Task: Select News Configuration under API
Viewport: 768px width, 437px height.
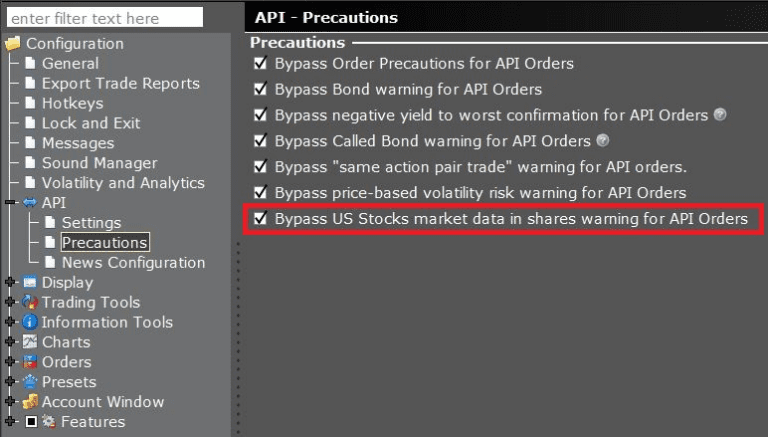Action: coord(133,263)
